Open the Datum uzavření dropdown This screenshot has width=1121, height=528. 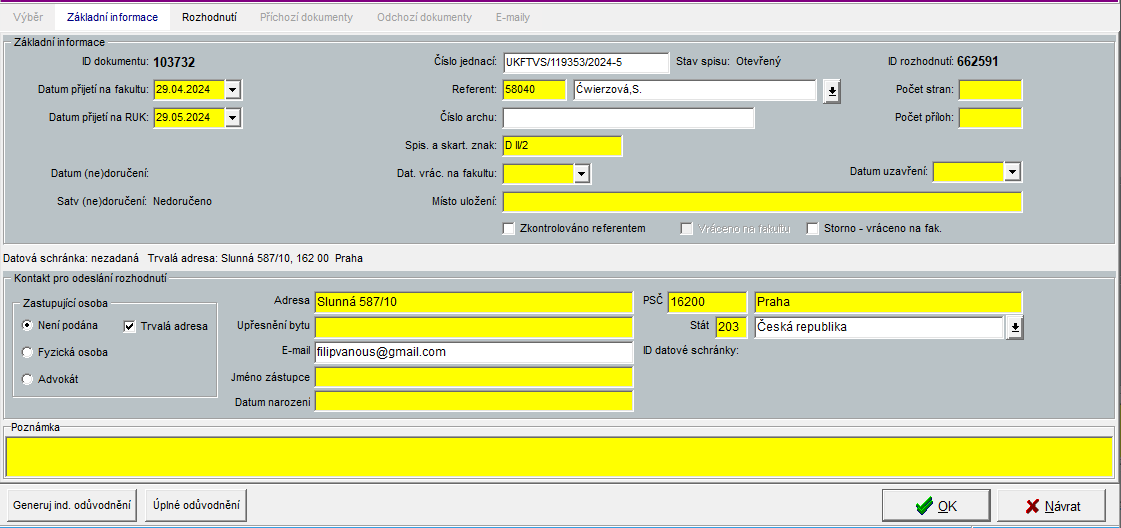point(1013,172)
